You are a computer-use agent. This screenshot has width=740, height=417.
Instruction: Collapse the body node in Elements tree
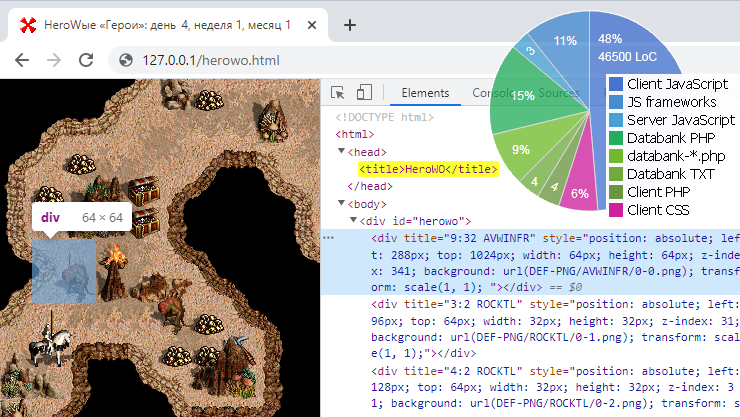341,203
